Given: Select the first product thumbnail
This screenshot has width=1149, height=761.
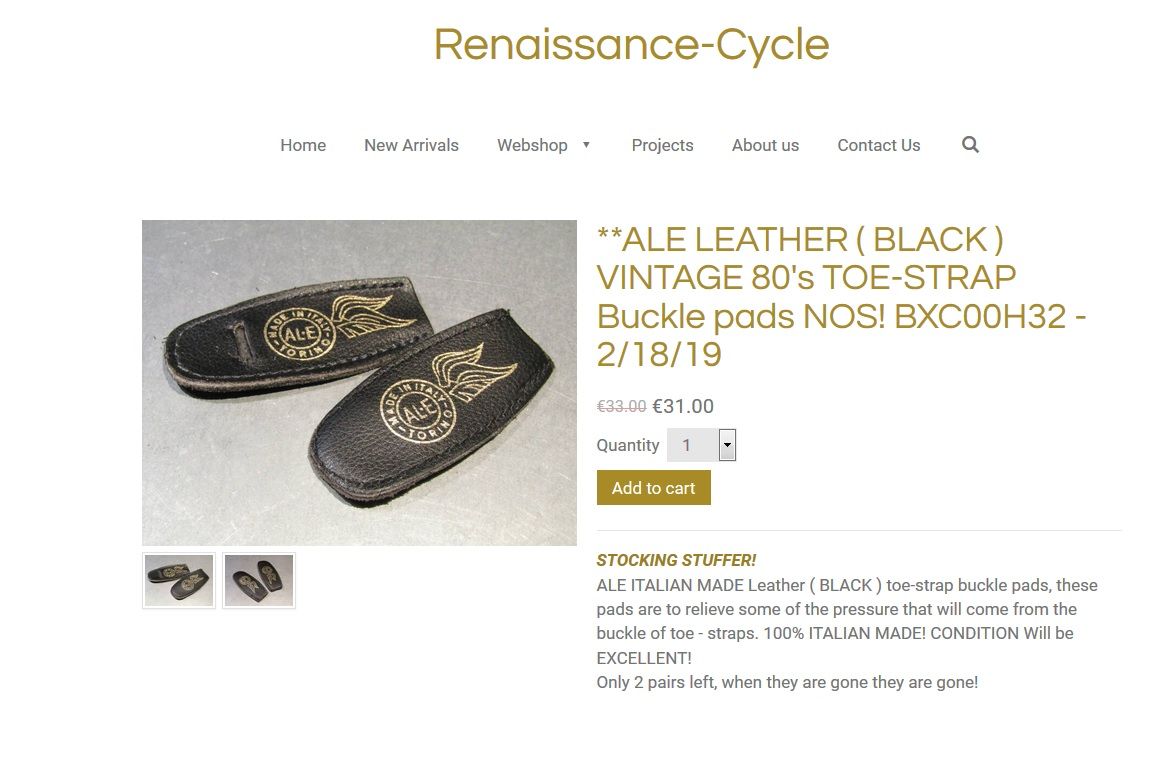Looking at the screenshot, I should [179, 580].
